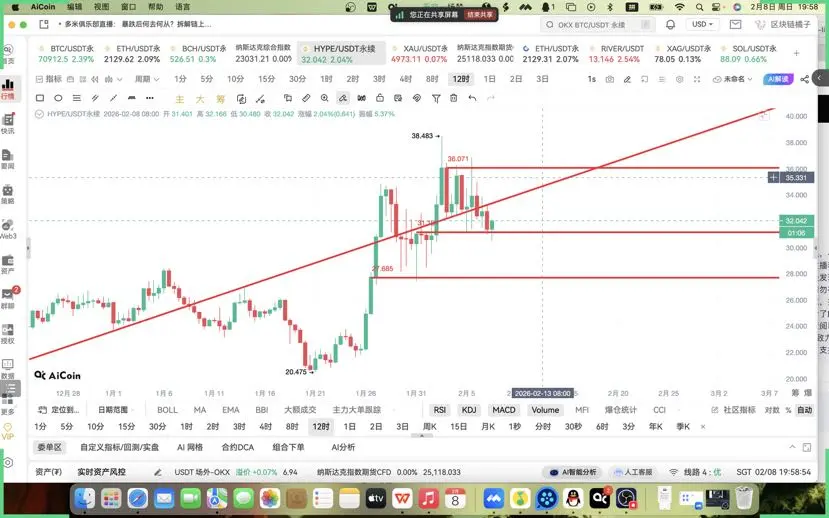Open VIP sidebar icon

point(7,431)
